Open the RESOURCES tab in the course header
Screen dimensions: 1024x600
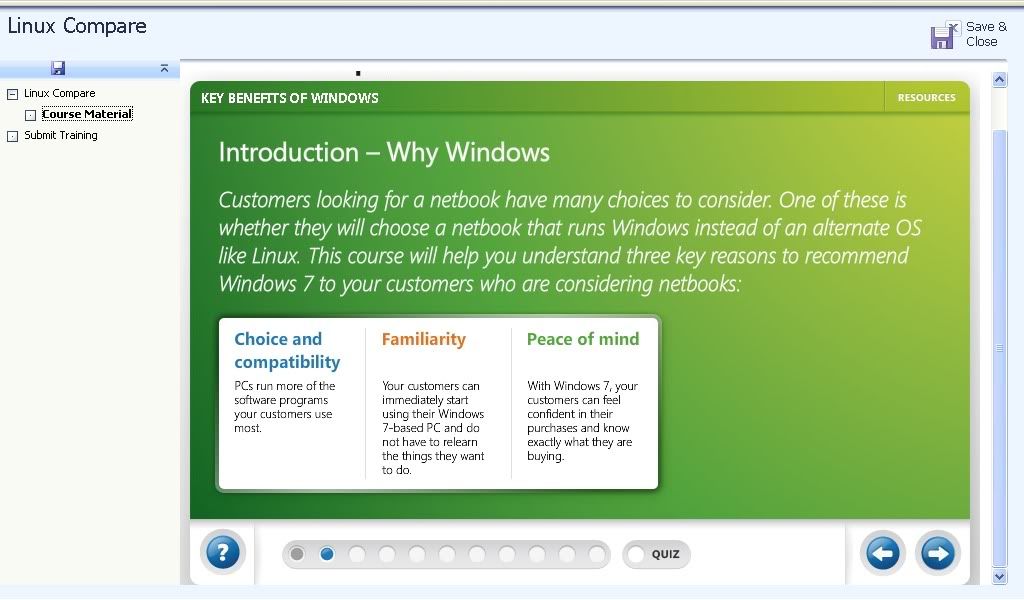(x=926, y=97)
